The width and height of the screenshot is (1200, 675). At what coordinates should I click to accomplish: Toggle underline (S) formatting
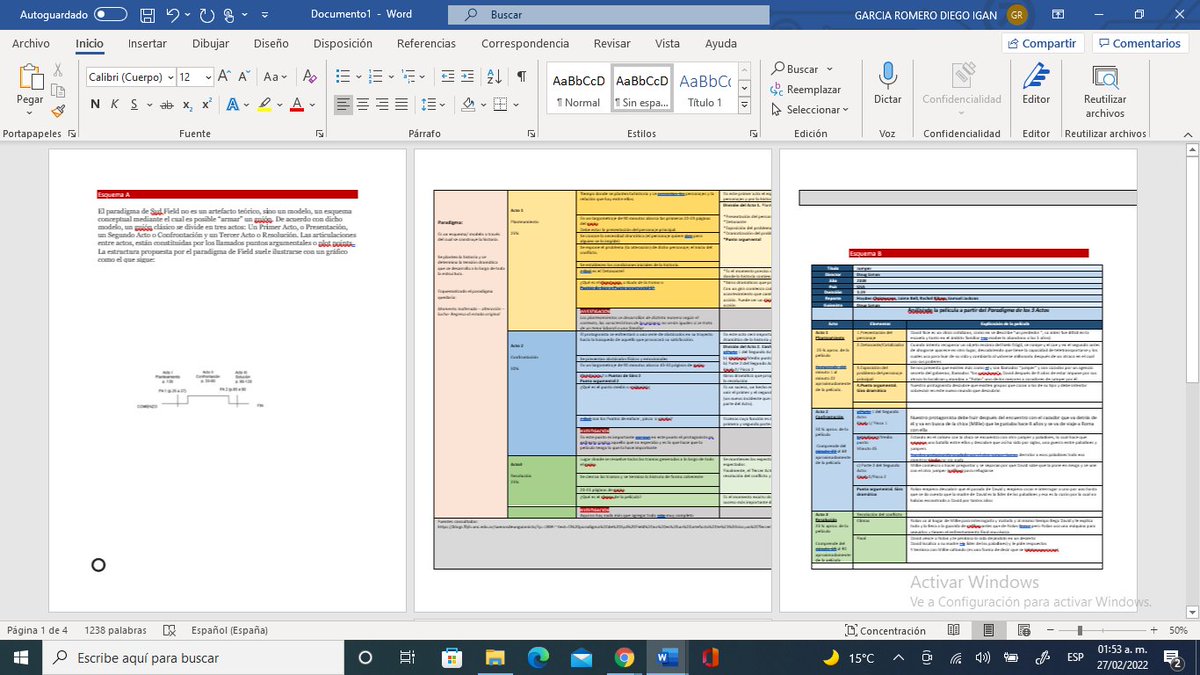click(x=134, y=105)
